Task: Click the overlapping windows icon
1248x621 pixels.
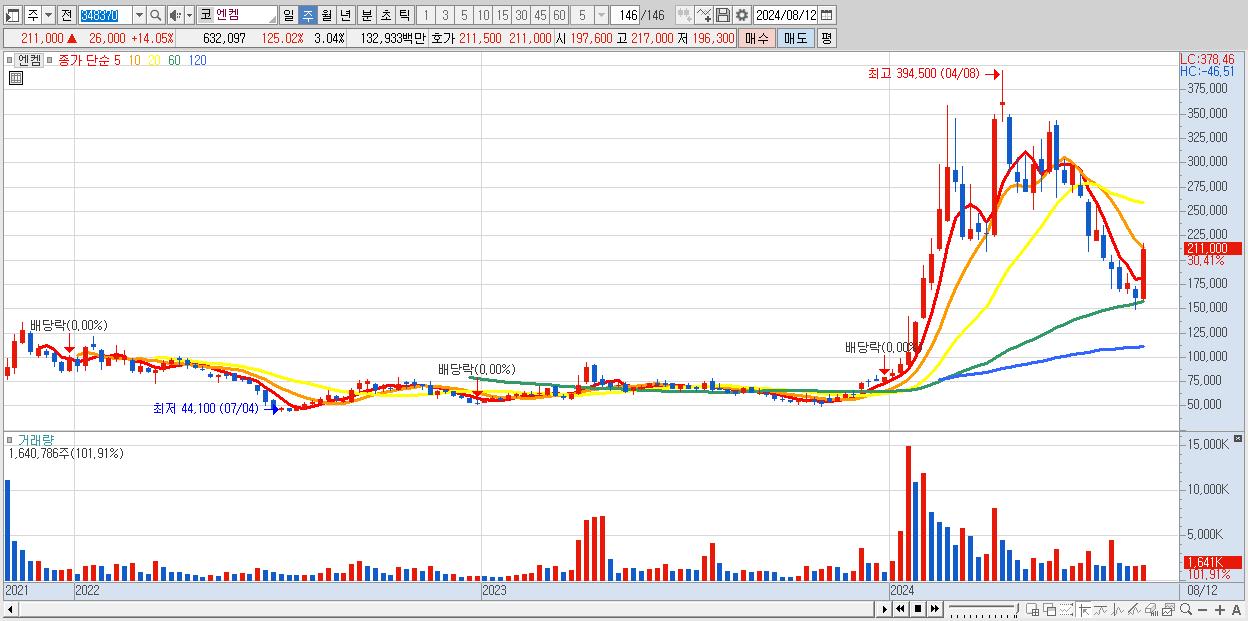Action: (1050, 610)
